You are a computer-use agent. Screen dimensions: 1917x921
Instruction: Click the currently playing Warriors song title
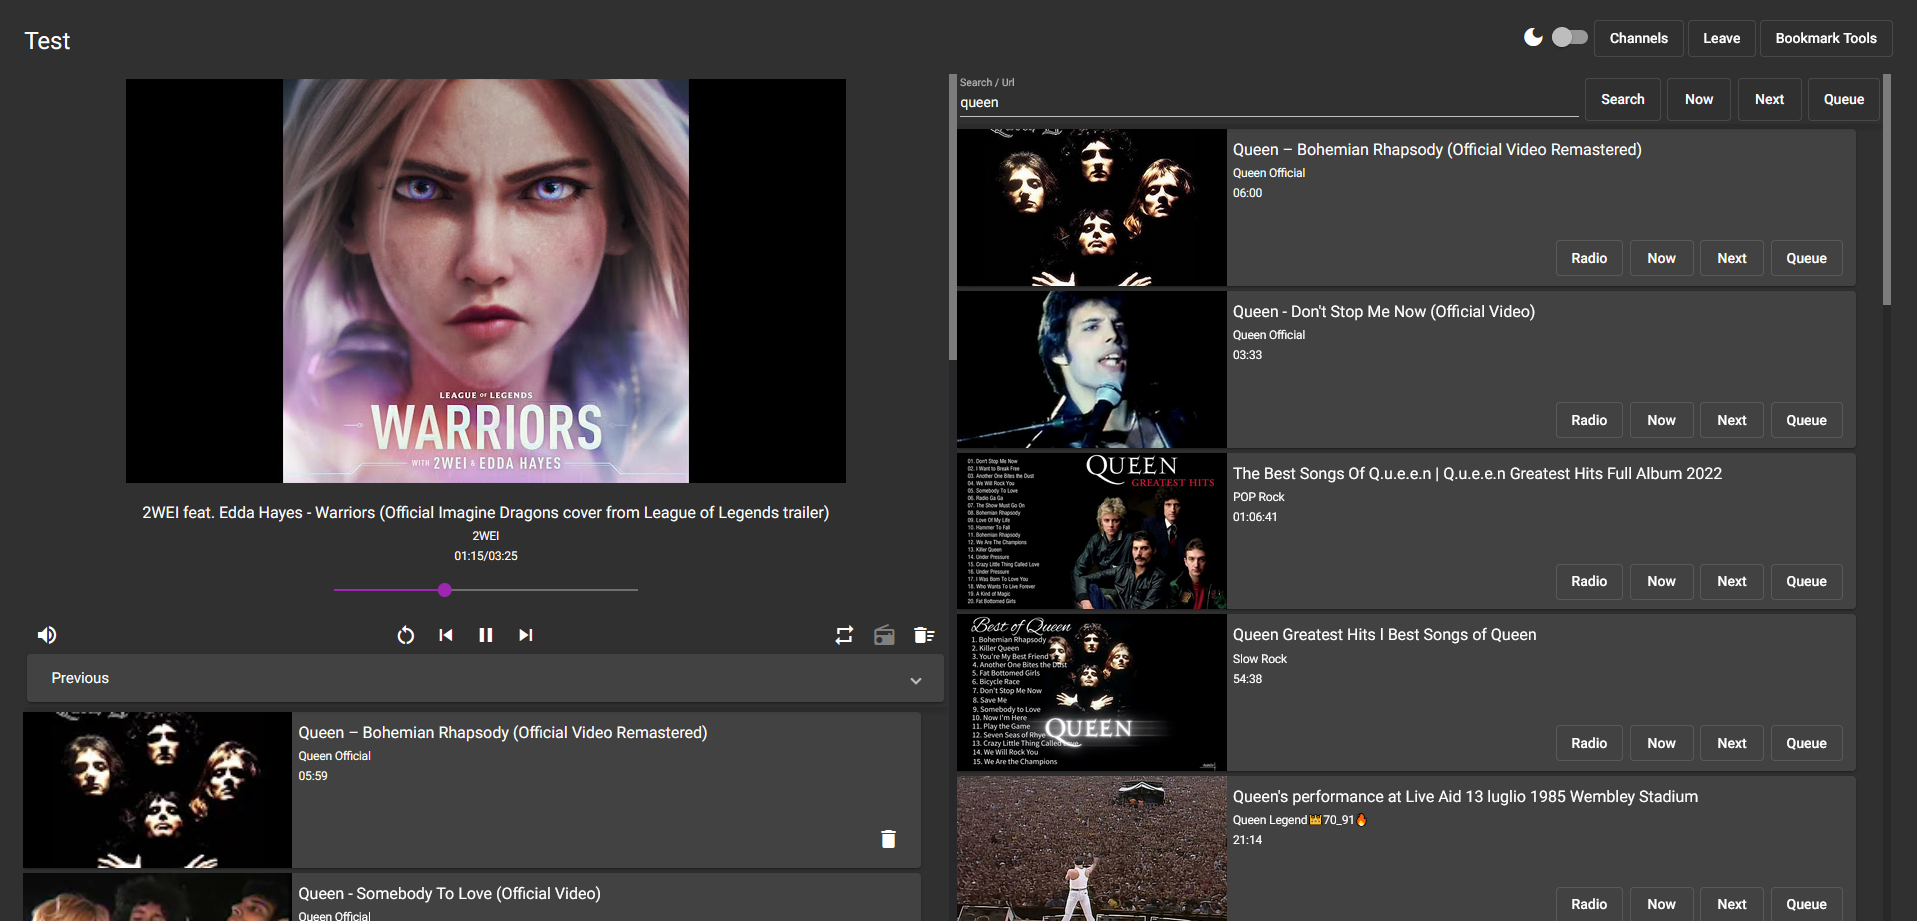(x=486, y=512)
